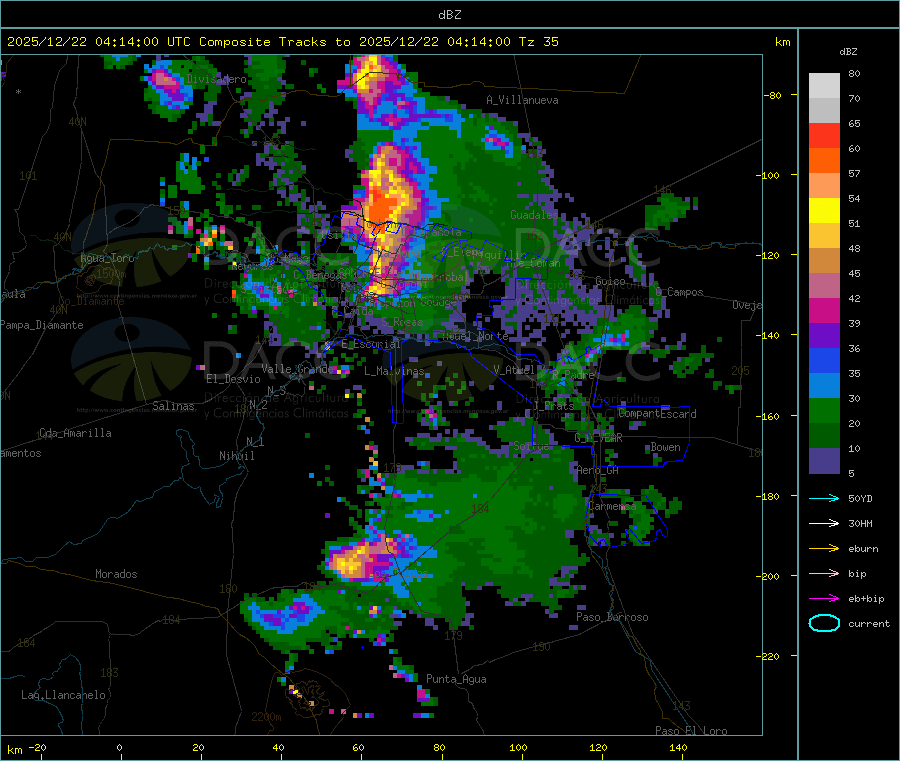Click the Bowen place label
900x761 pixels.
pos(666,447)
